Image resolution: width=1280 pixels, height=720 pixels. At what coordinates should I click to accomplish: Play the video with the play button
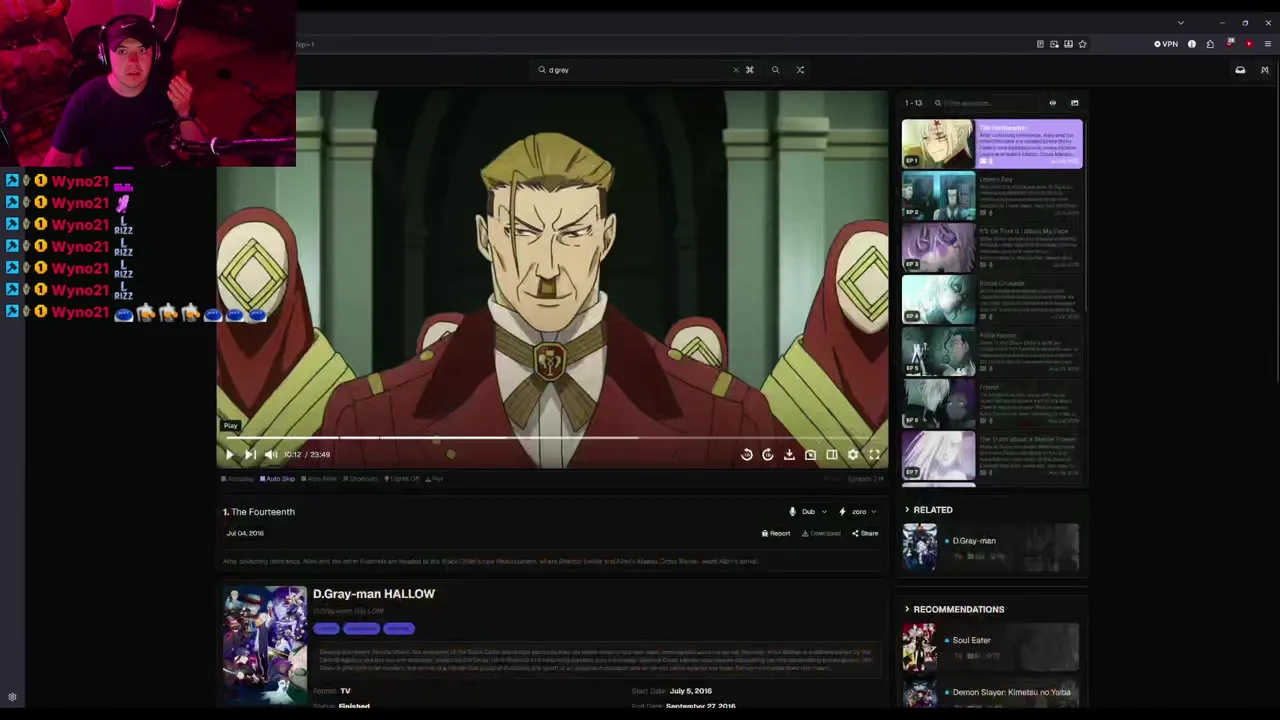229,454
